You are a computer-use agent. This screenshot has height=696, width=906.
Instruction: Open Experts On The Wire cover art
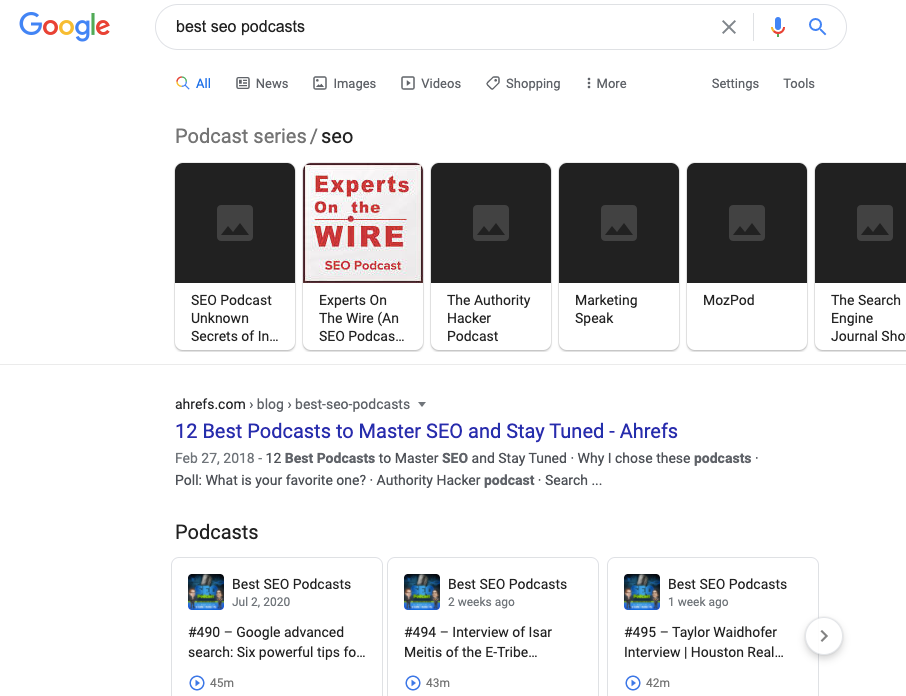pyautogui.click(x=363, y=223)
